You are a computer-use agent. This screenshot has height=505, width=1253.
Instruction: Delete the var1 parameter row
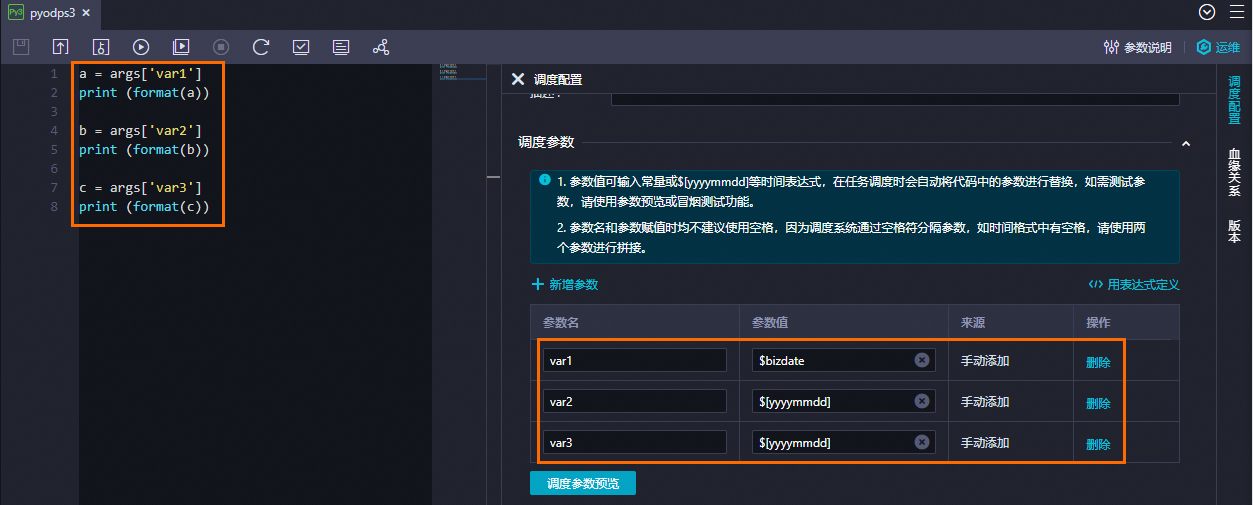click(x=1098, y=362)
